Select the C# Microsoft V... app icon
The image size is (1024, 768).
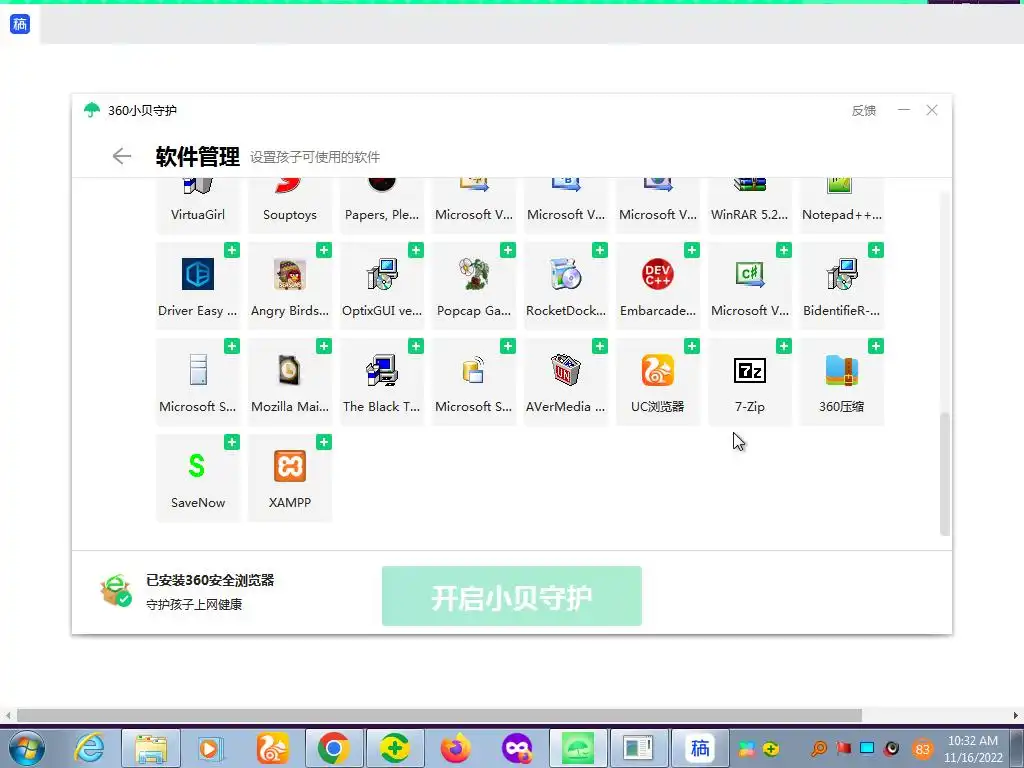pyautogui.click(x=750, y=274)
